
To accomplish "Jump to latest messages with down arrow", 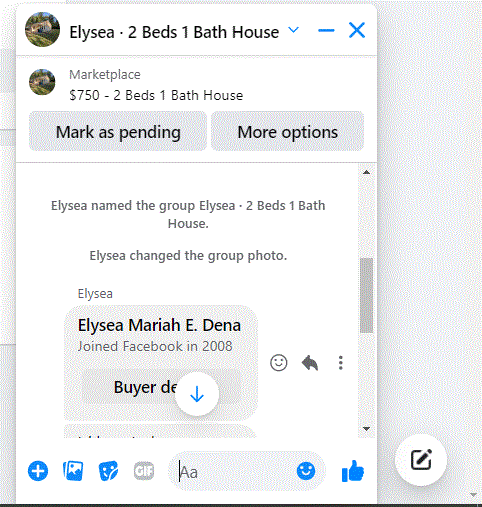I will point(197,394).
